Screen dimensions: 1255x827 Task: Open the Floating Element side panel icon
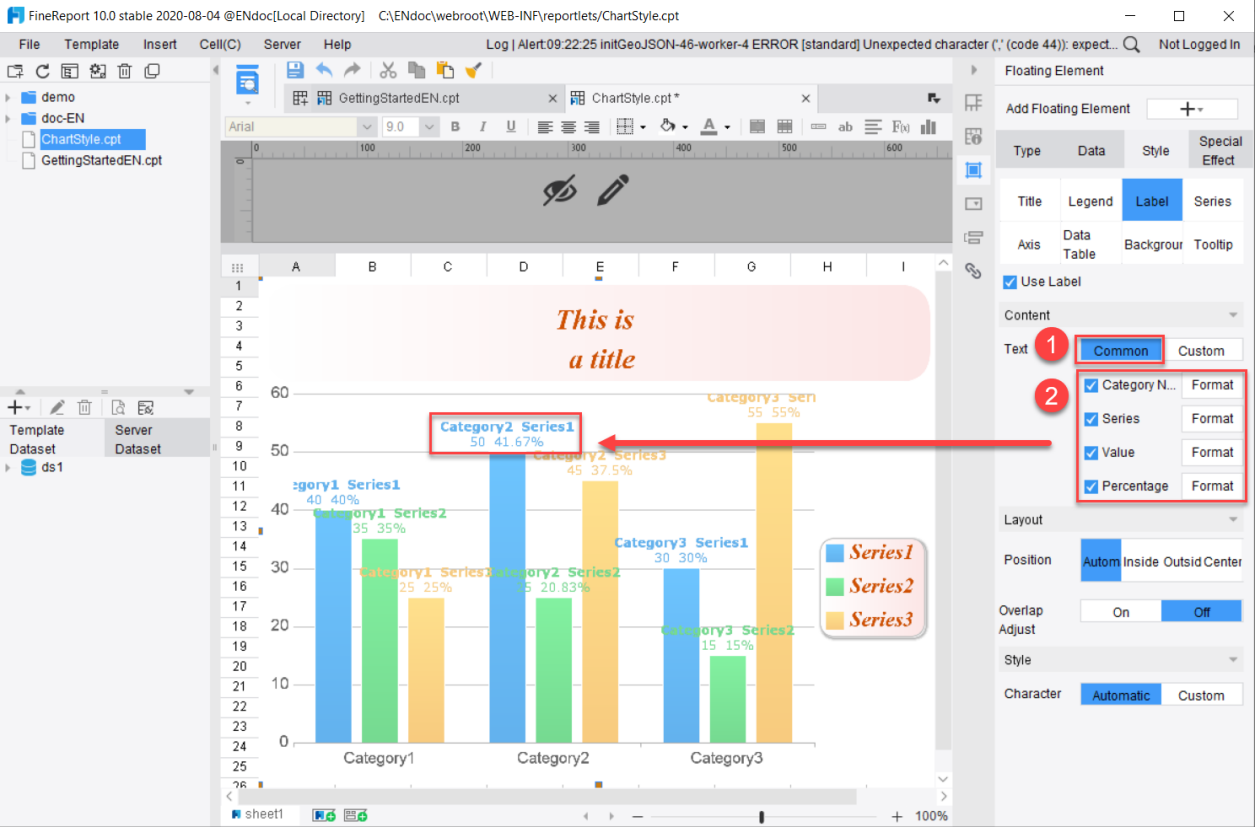tap(973, 170)
